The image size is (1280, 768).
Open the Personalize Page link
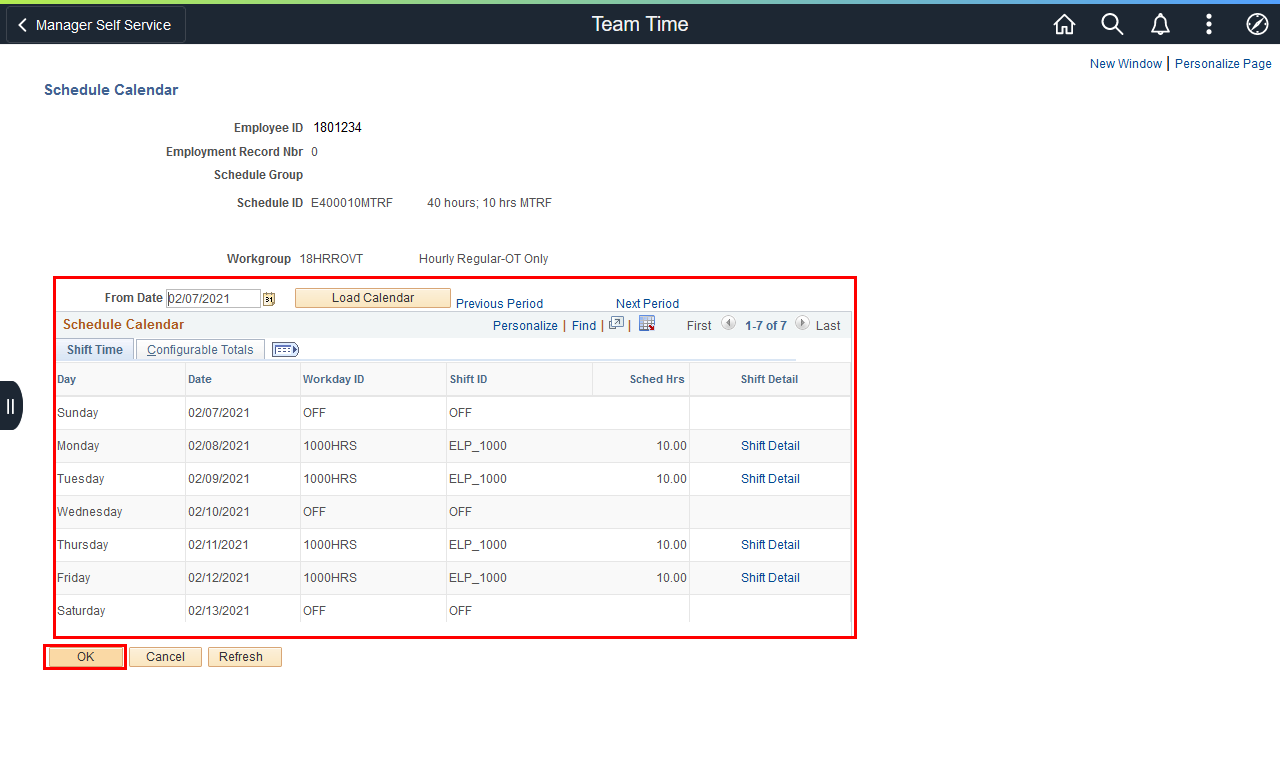(1223, 64)
